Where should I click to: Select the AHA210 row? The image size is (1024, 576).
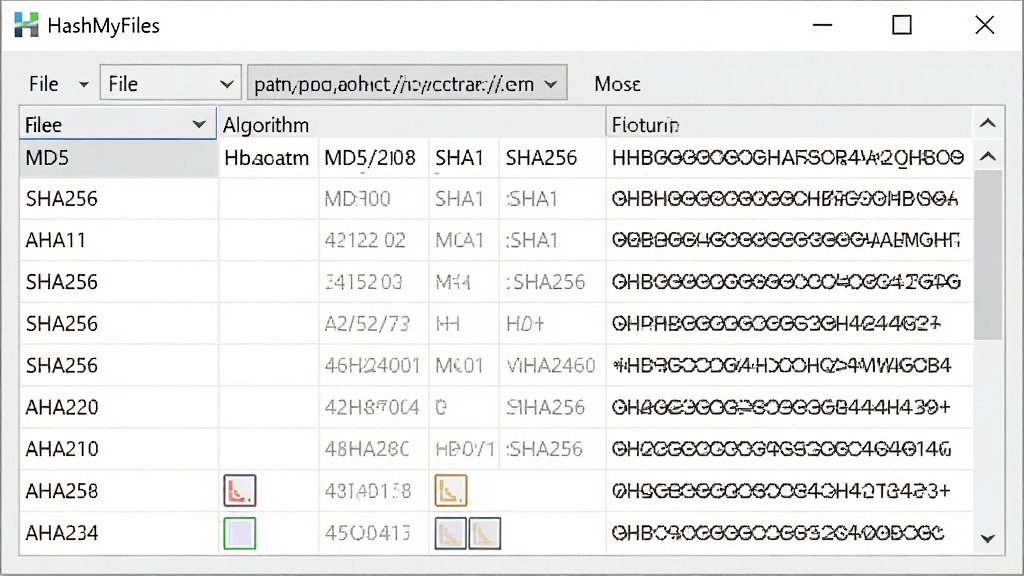coord(119,449)
